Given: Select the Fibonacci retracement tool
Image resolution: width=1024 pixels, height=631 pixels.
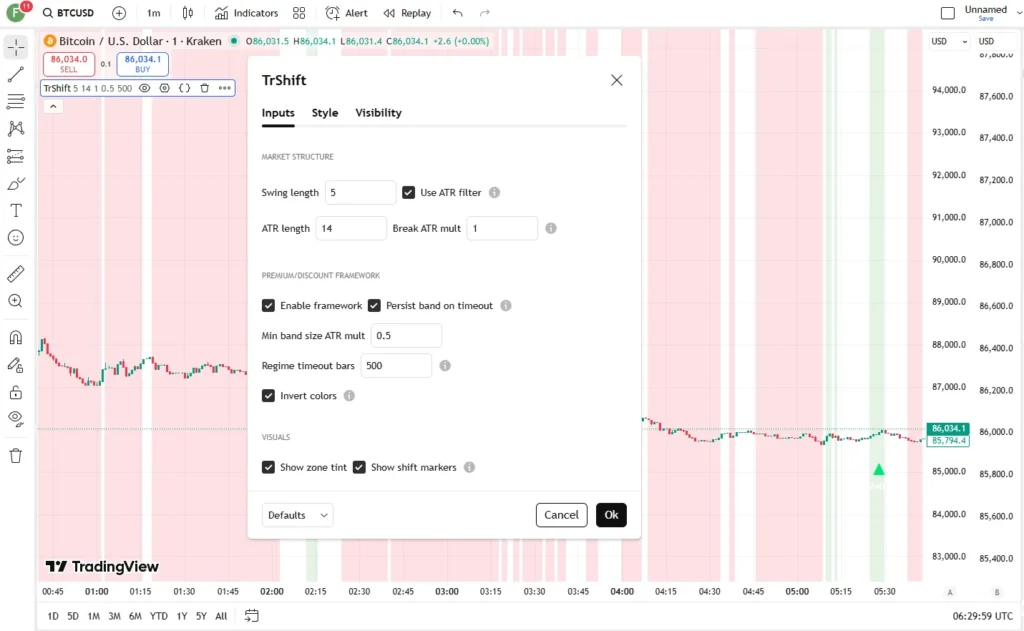Looking at the screenshot, I should click(x=16, y=101).
